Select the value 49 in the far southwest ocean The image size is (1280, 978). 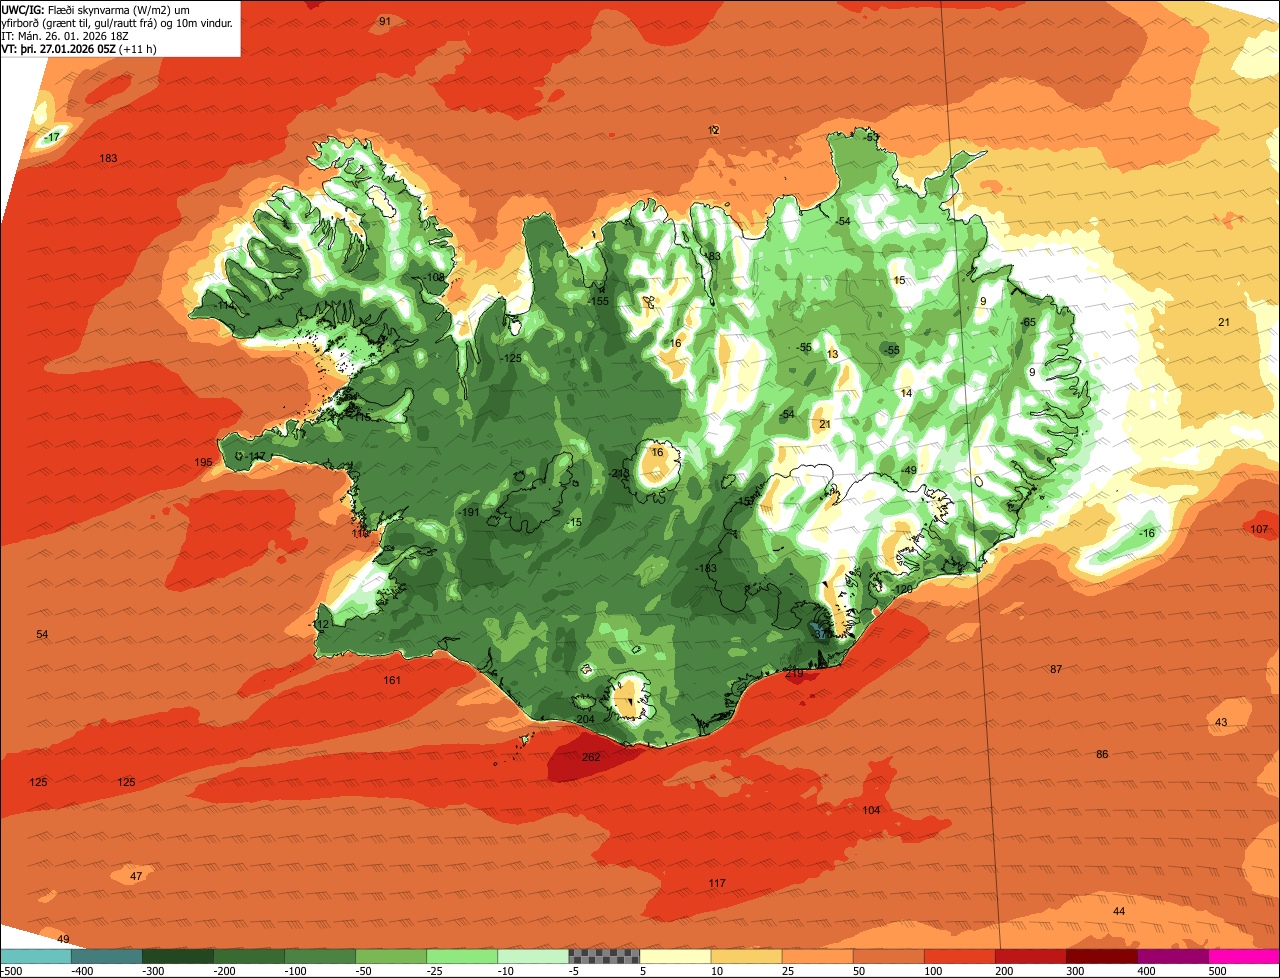click(63, 939)
